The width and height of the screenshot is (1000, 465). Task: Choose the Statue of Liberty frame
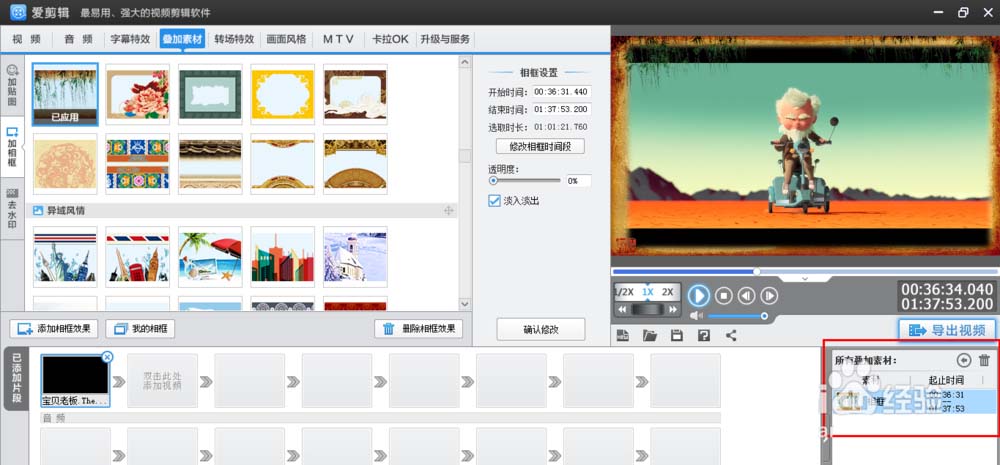[x=65, y=257]
